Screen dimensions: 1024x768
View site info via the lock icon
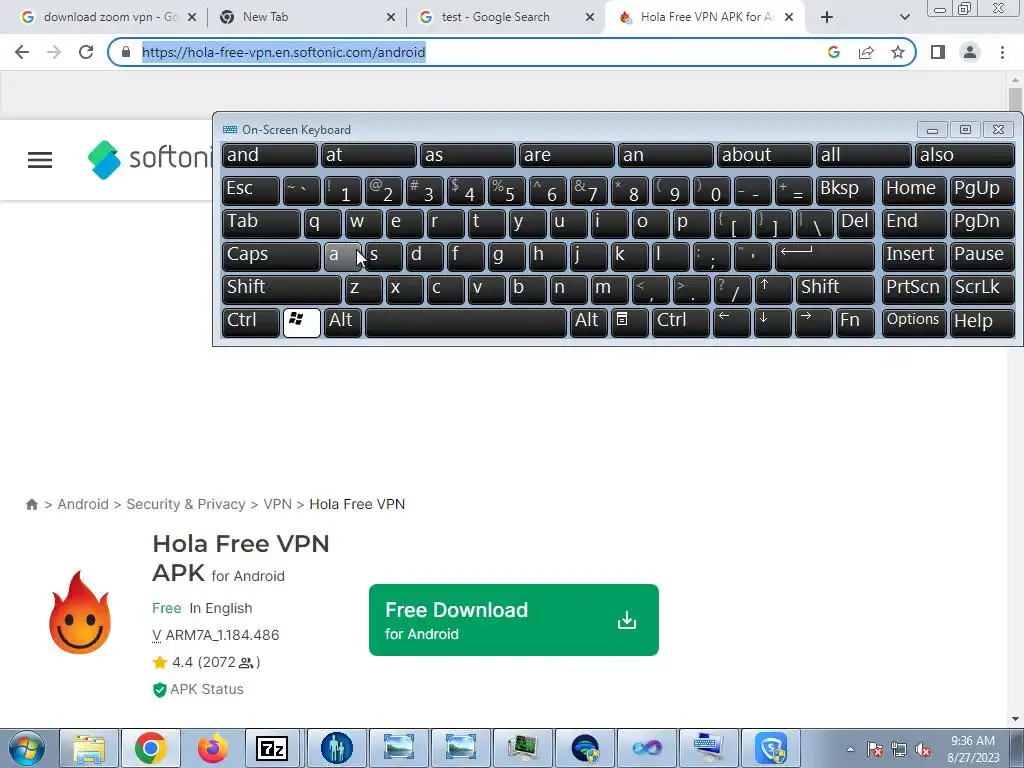click(125, 52)
